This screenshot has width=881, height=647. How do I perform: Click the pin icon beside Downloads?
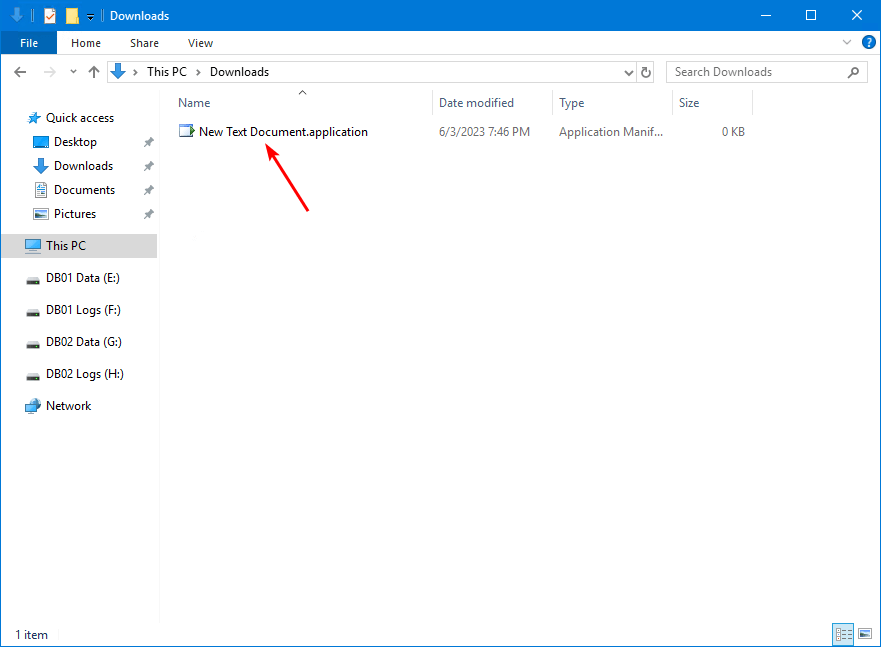(x=148, y=166)
